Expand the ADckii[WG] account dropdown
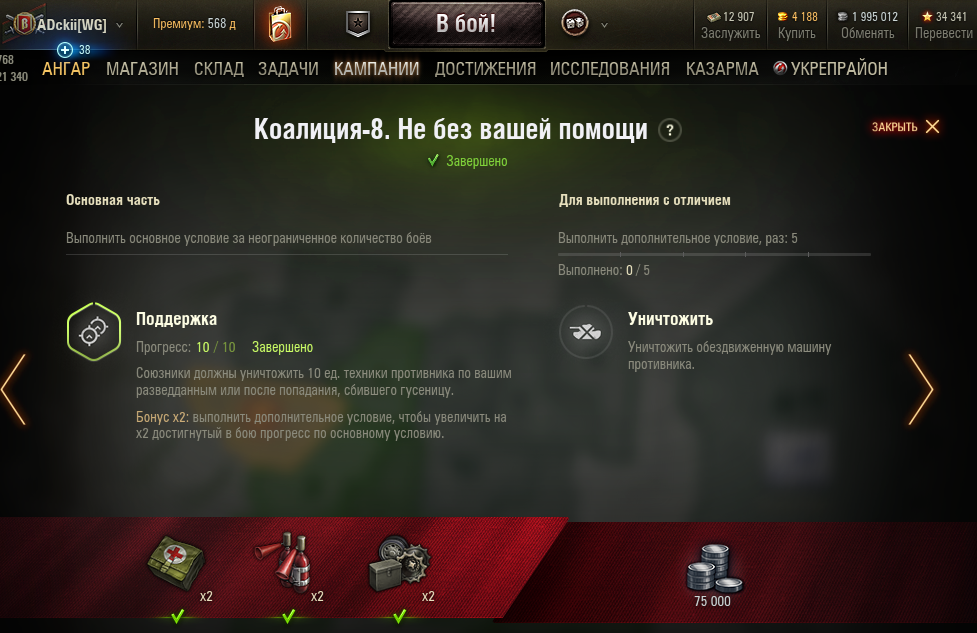 [x=120, y=26]
